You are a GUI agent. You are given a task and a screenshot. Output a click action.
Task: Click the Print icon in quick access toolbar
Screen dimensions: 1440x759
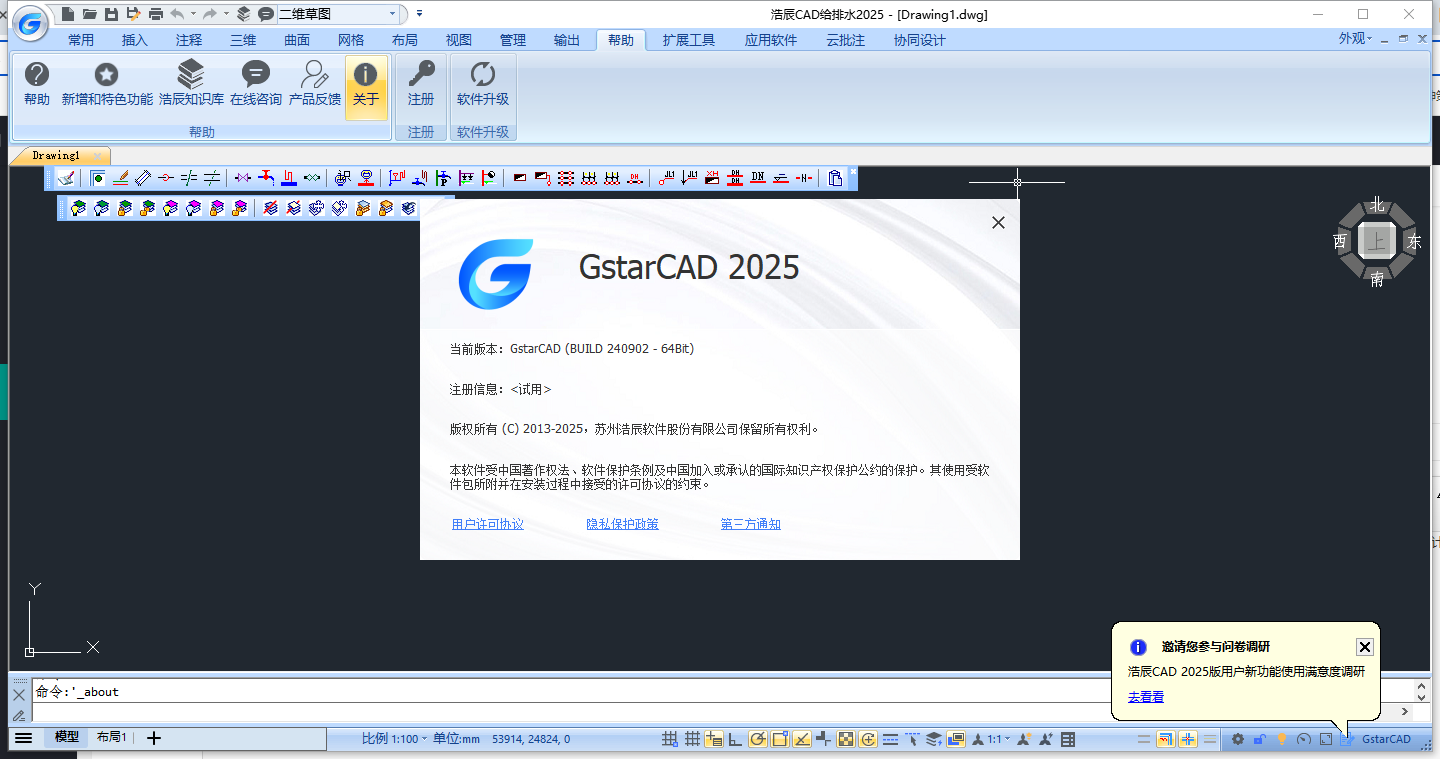155,14
